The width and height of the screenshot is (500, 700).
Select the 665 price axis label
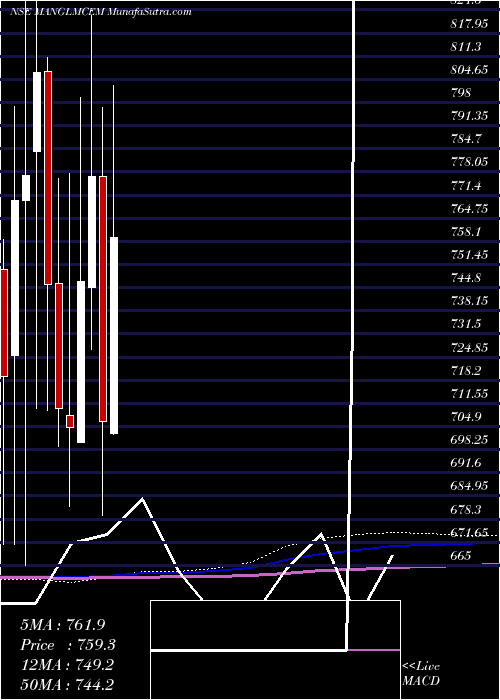click(461, 557)
